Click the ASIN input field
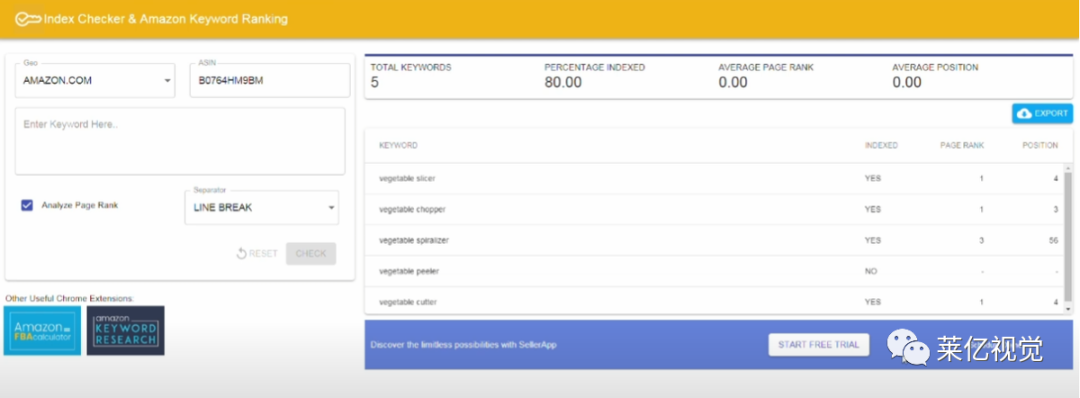The image size is (1080, 398). tap(270, 81)
